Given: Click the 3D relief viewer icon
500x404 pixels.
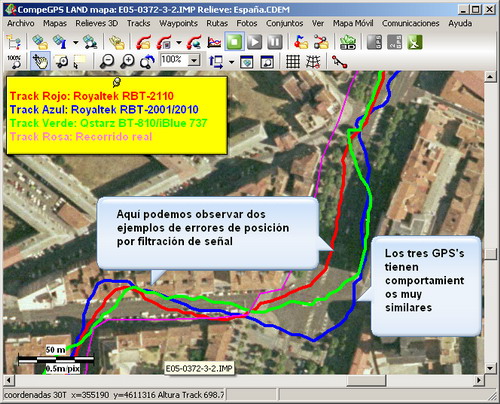Looking at the screenshot, I should coord(348,42).
